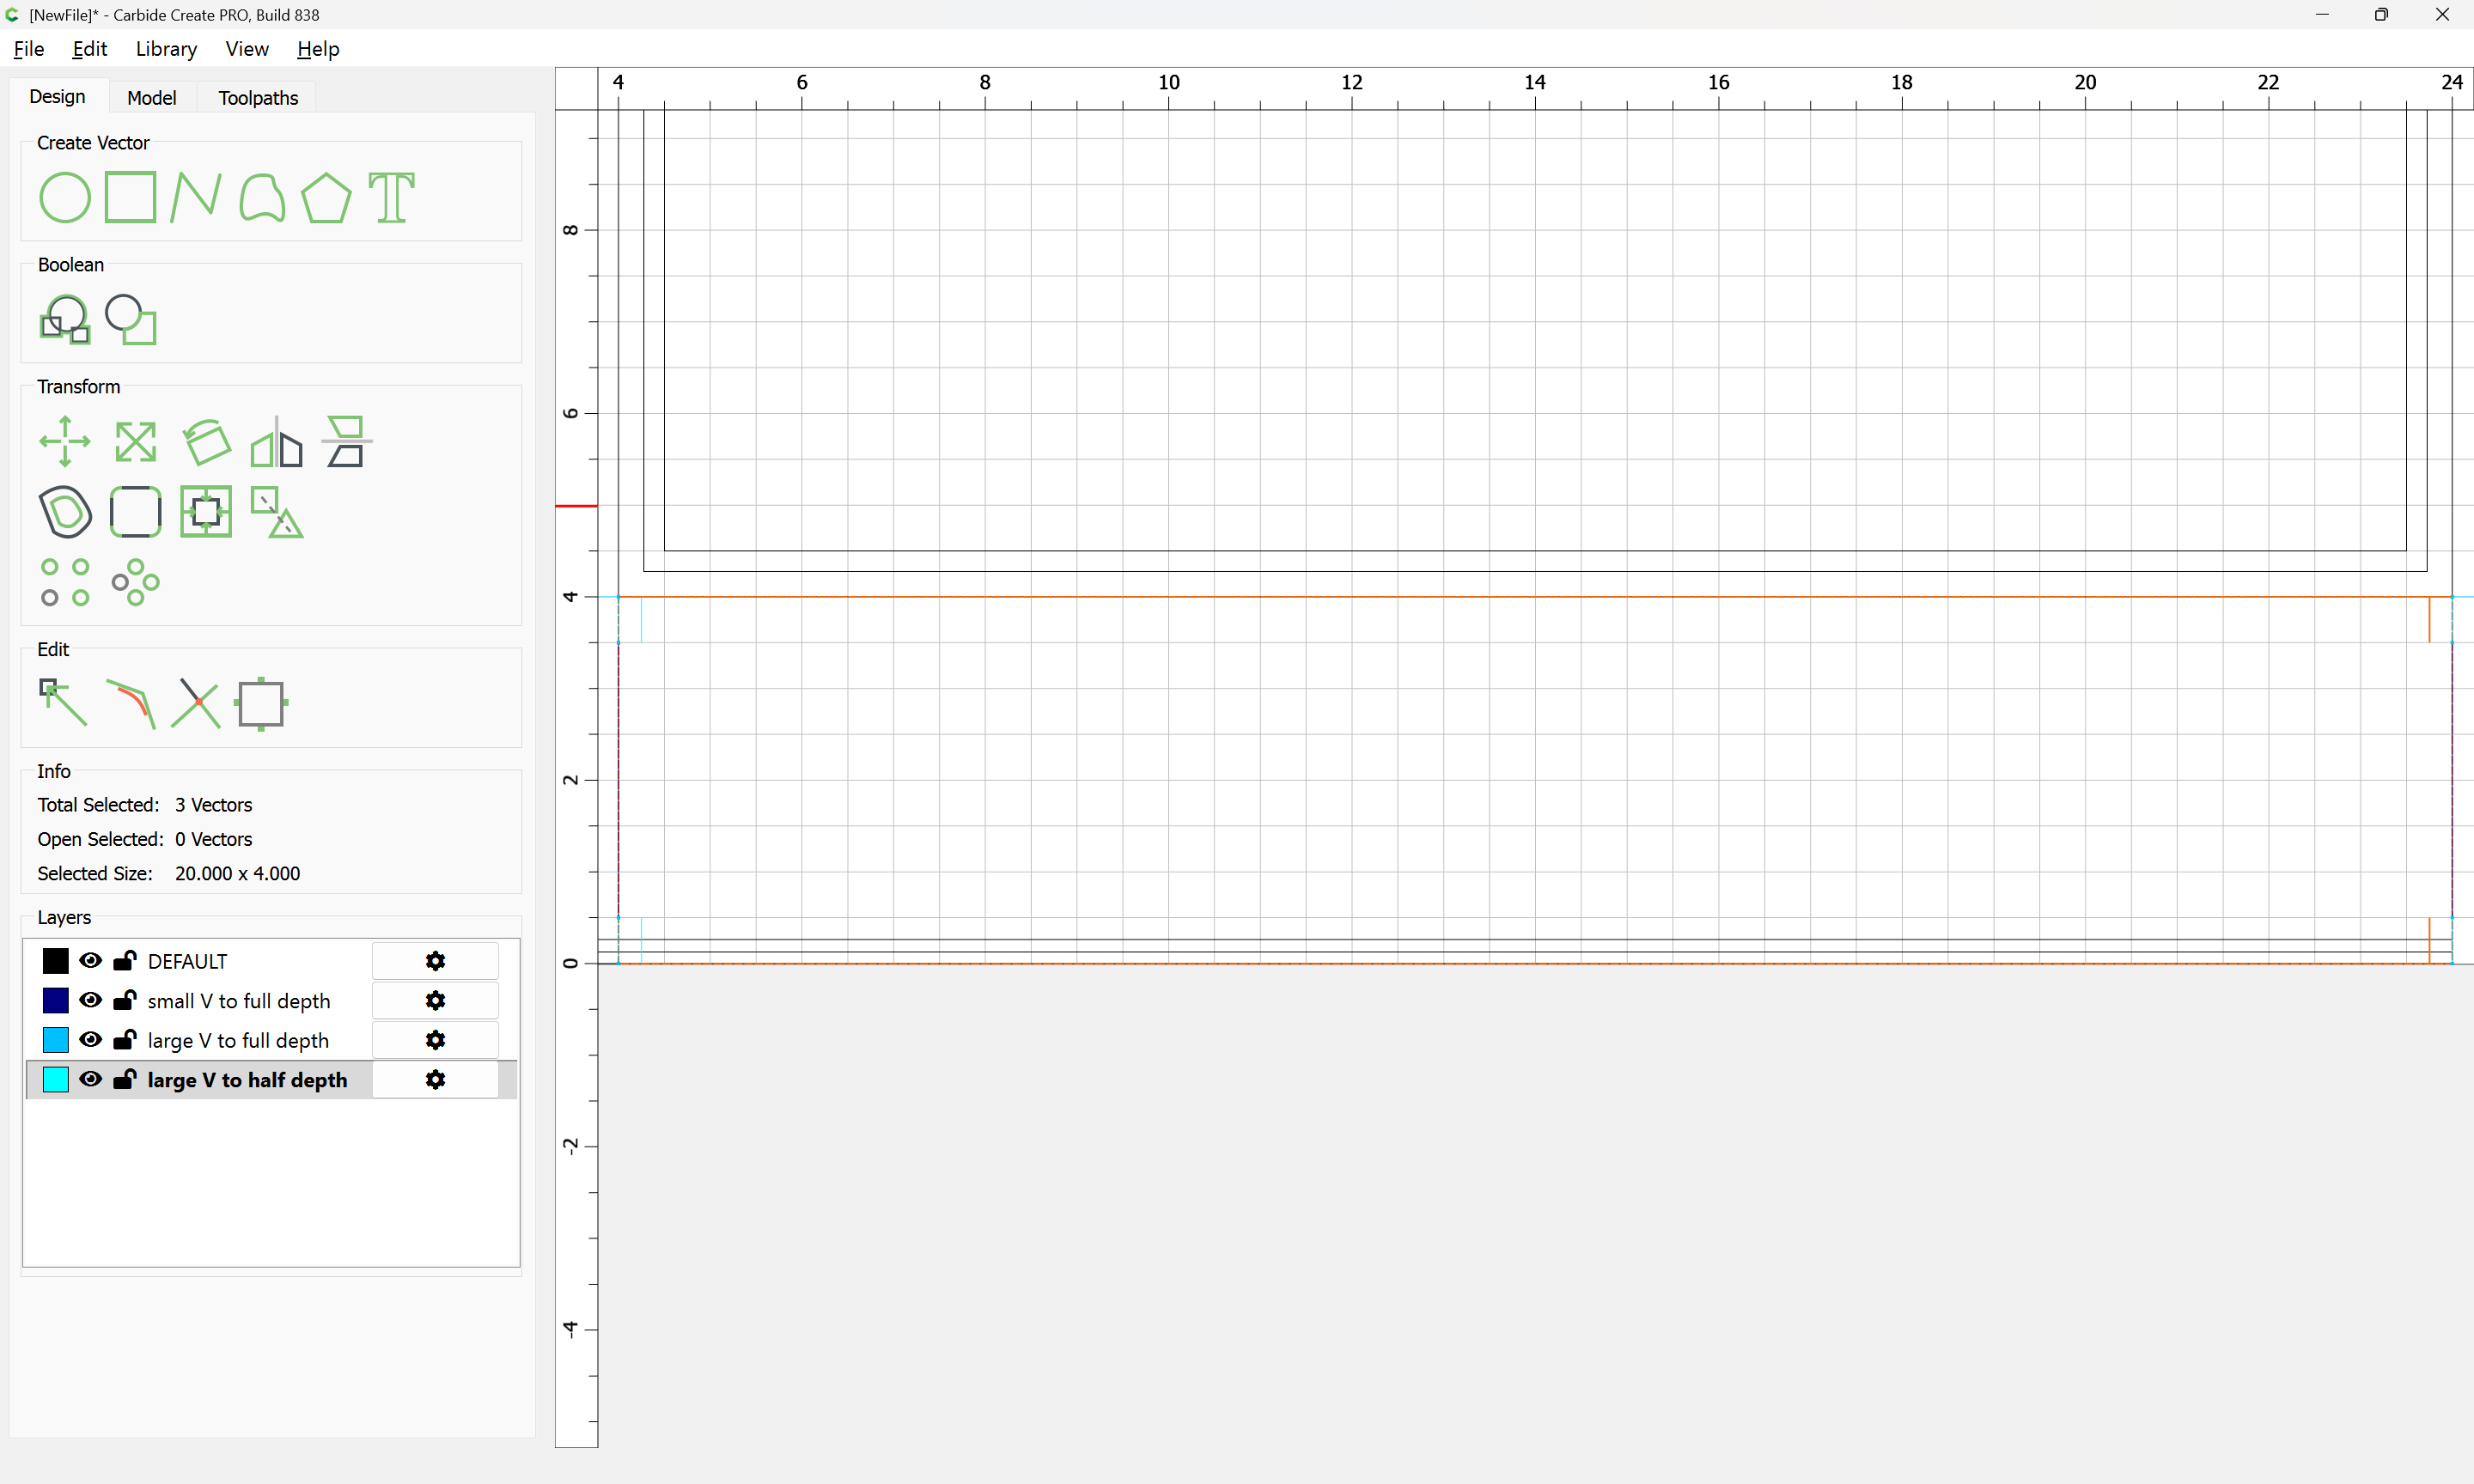Click the cyan swatch of large V to half depth

[x=56, y=1079]
